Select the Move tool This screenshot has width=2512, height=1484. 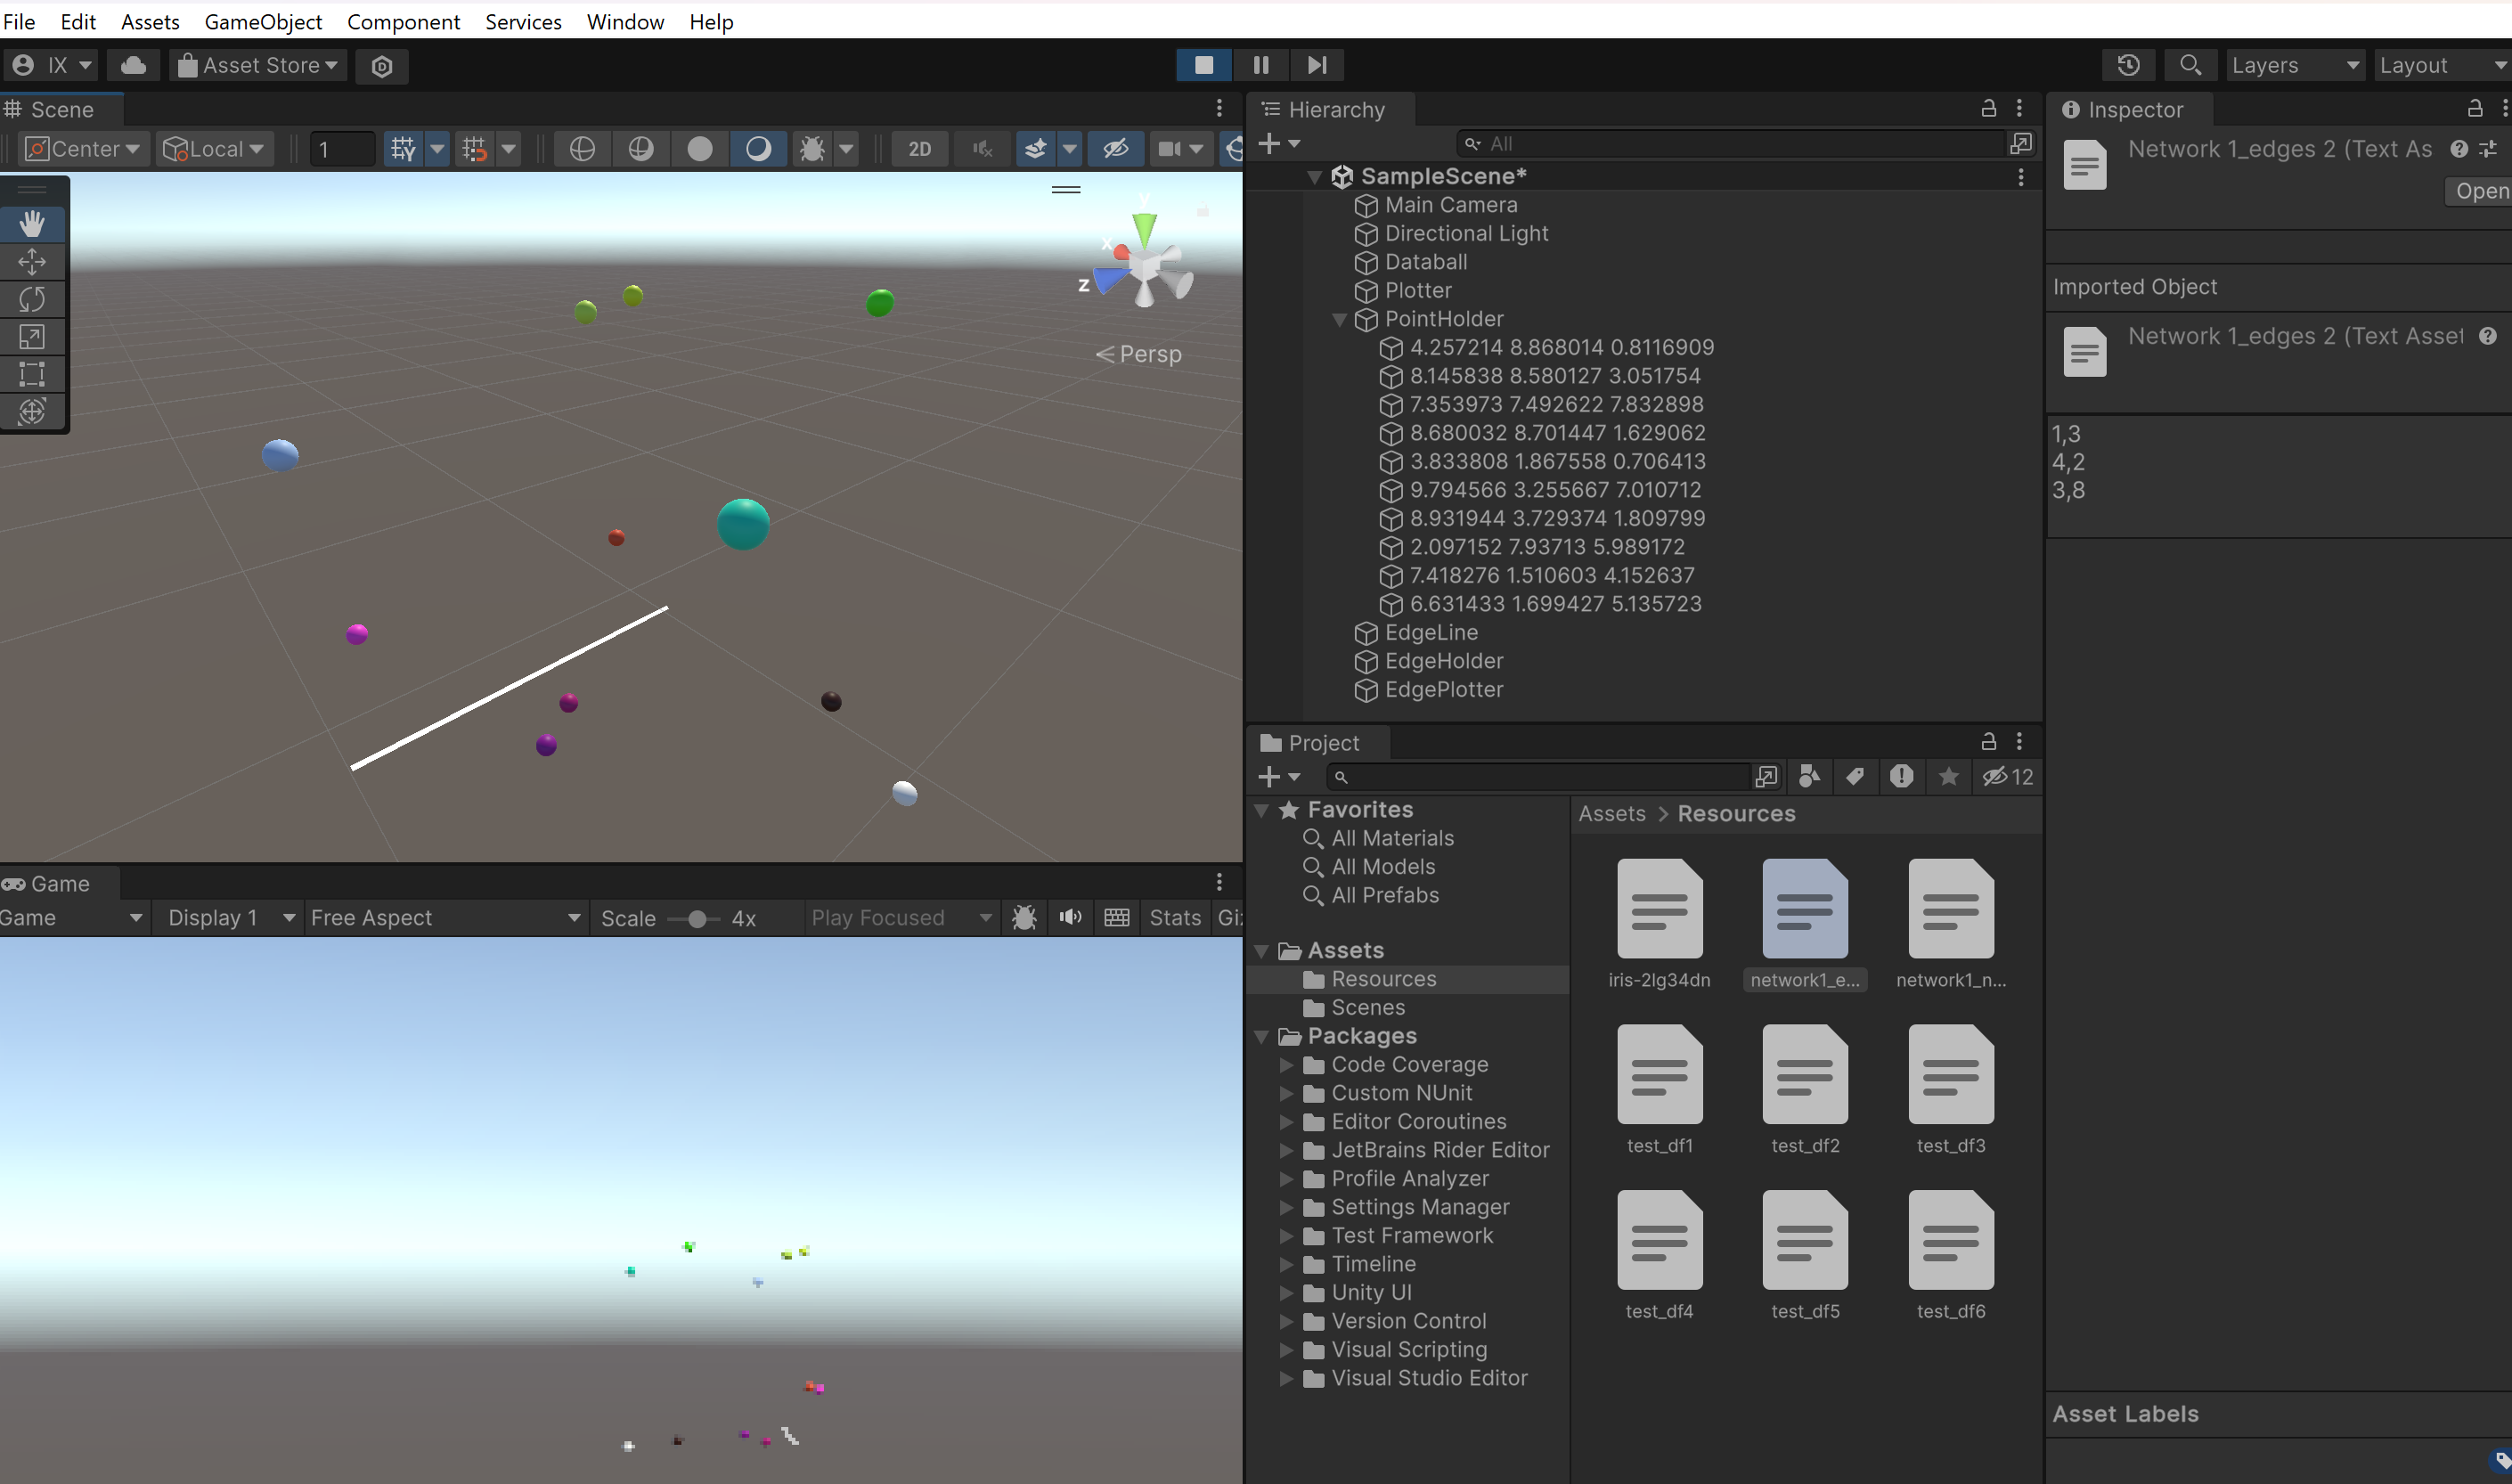[x=33, y=261]
